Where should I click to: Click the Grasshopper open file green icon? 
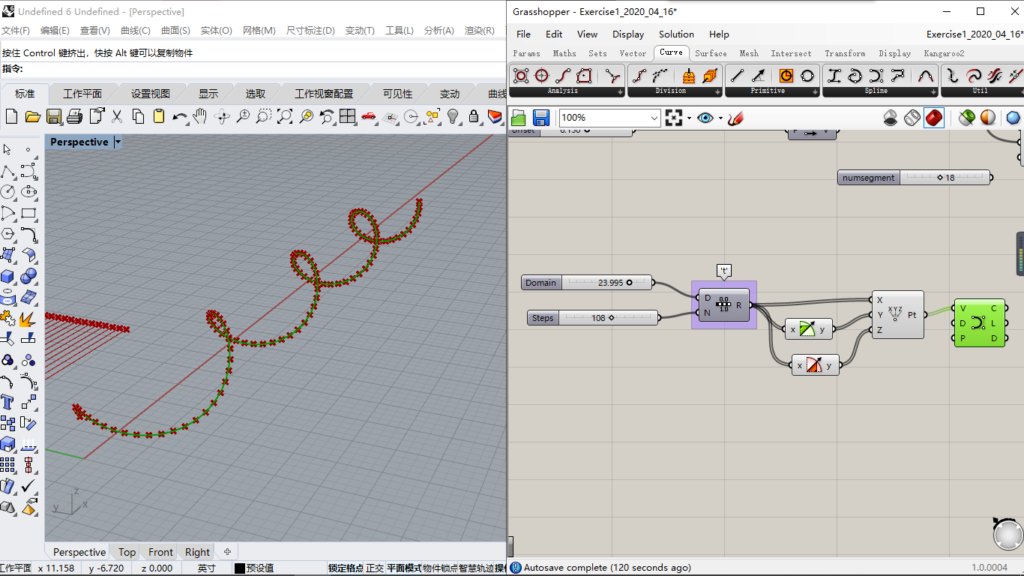pos(519,118)
